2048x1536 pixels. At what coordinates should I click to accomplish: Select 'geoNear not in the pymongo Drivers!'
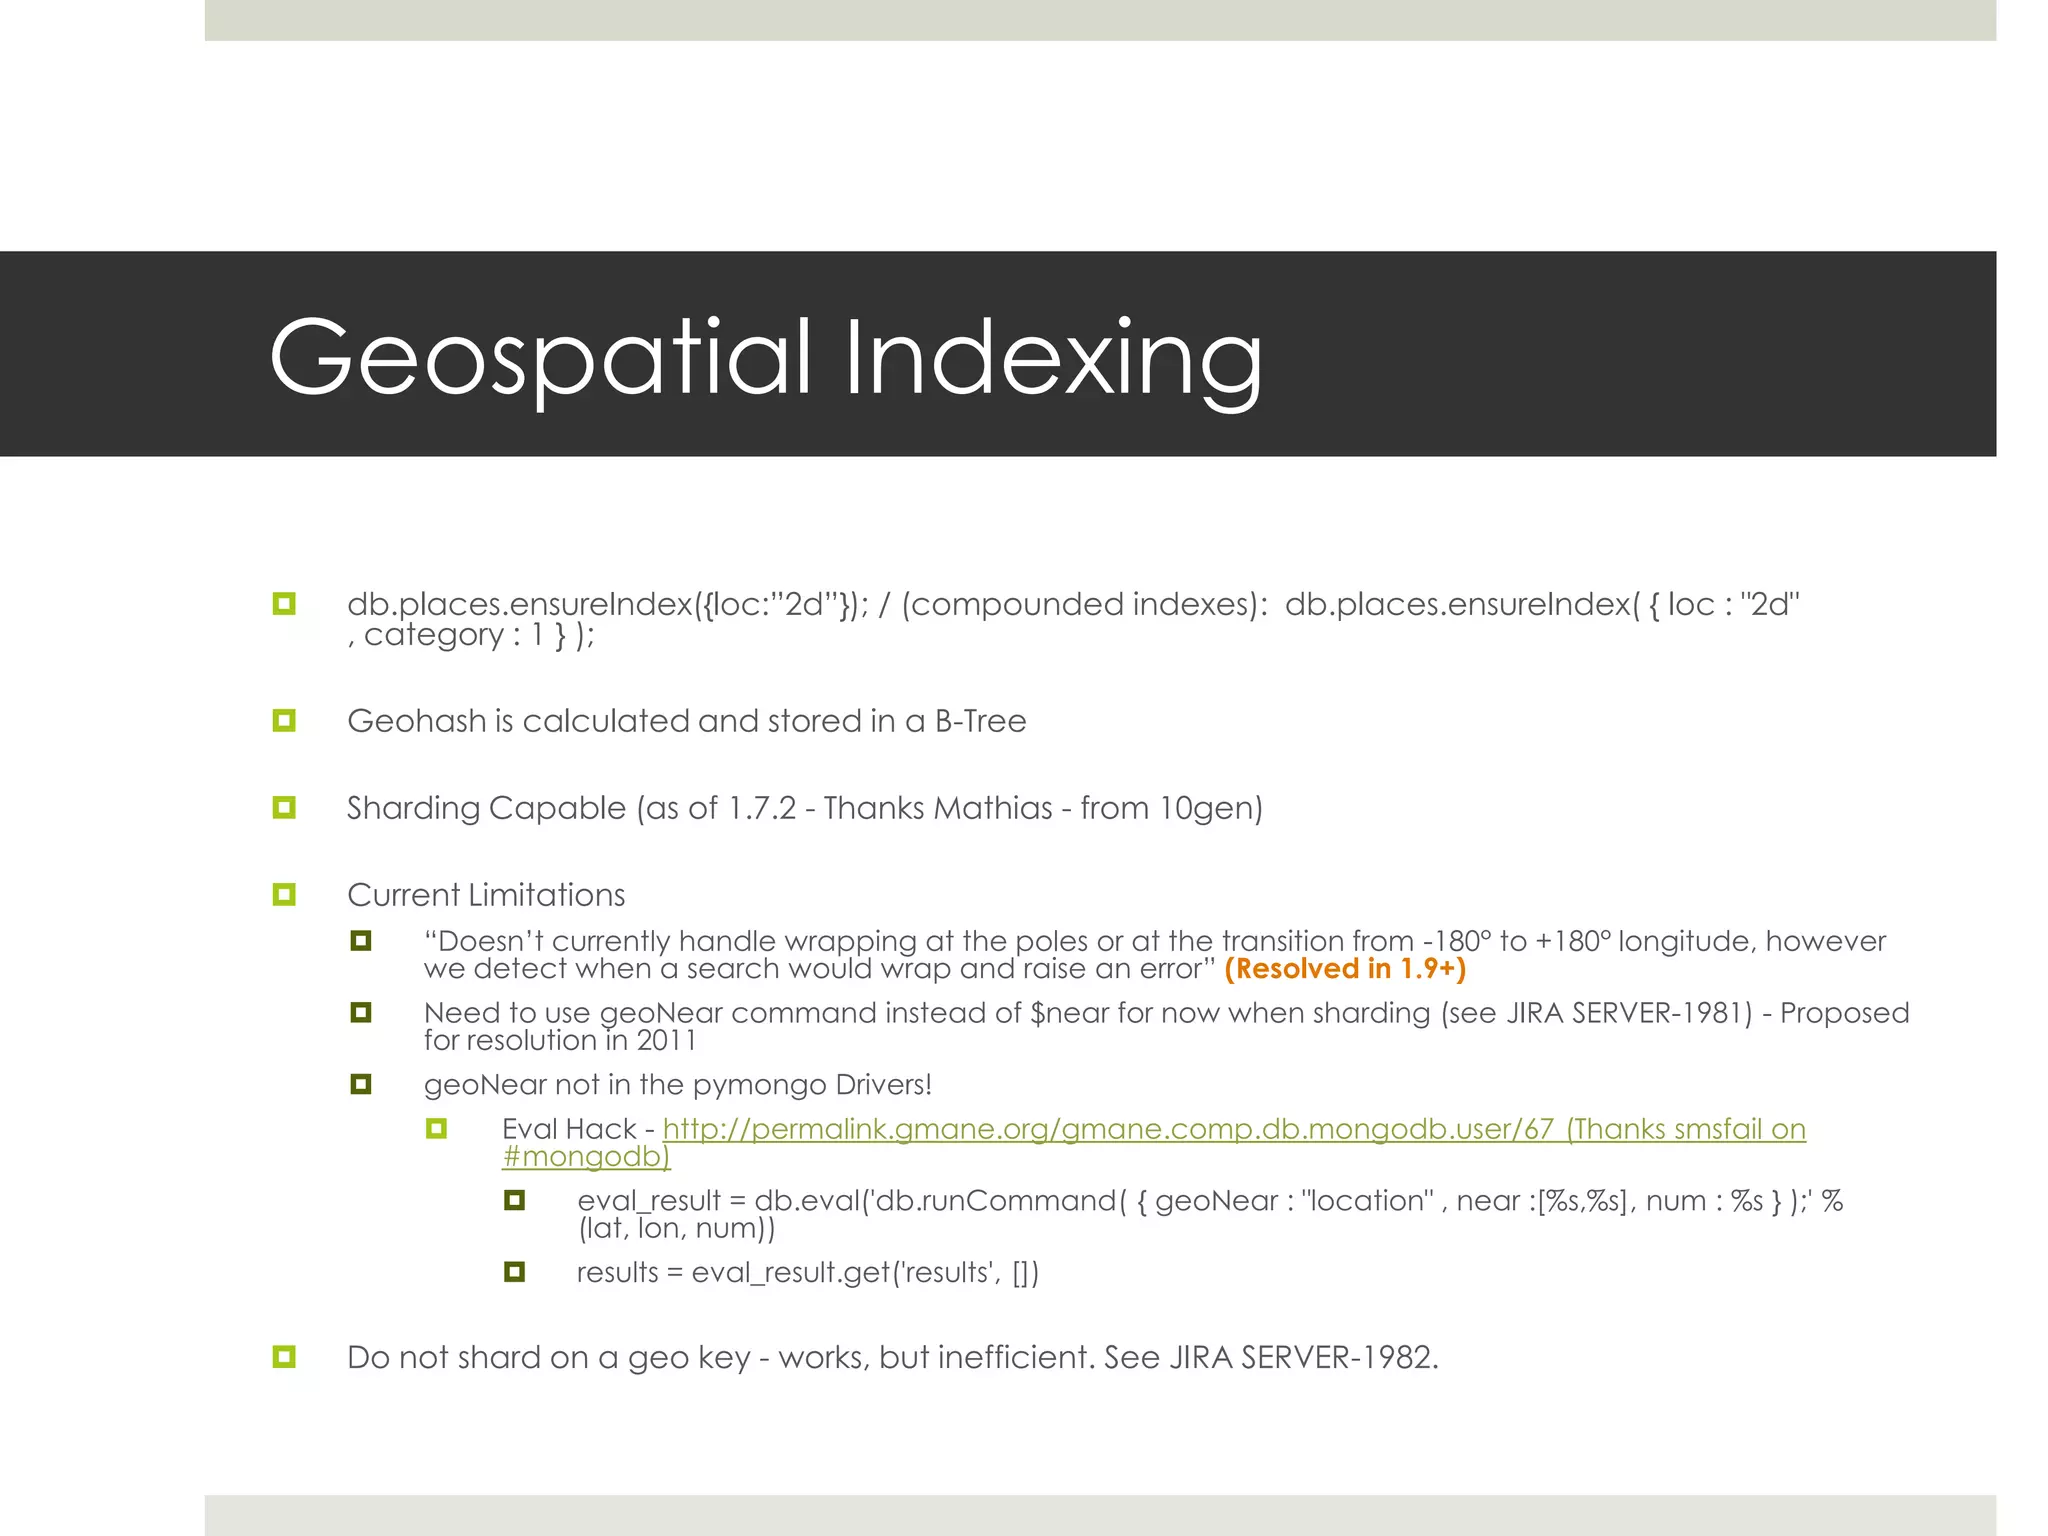pos(678,1085)
